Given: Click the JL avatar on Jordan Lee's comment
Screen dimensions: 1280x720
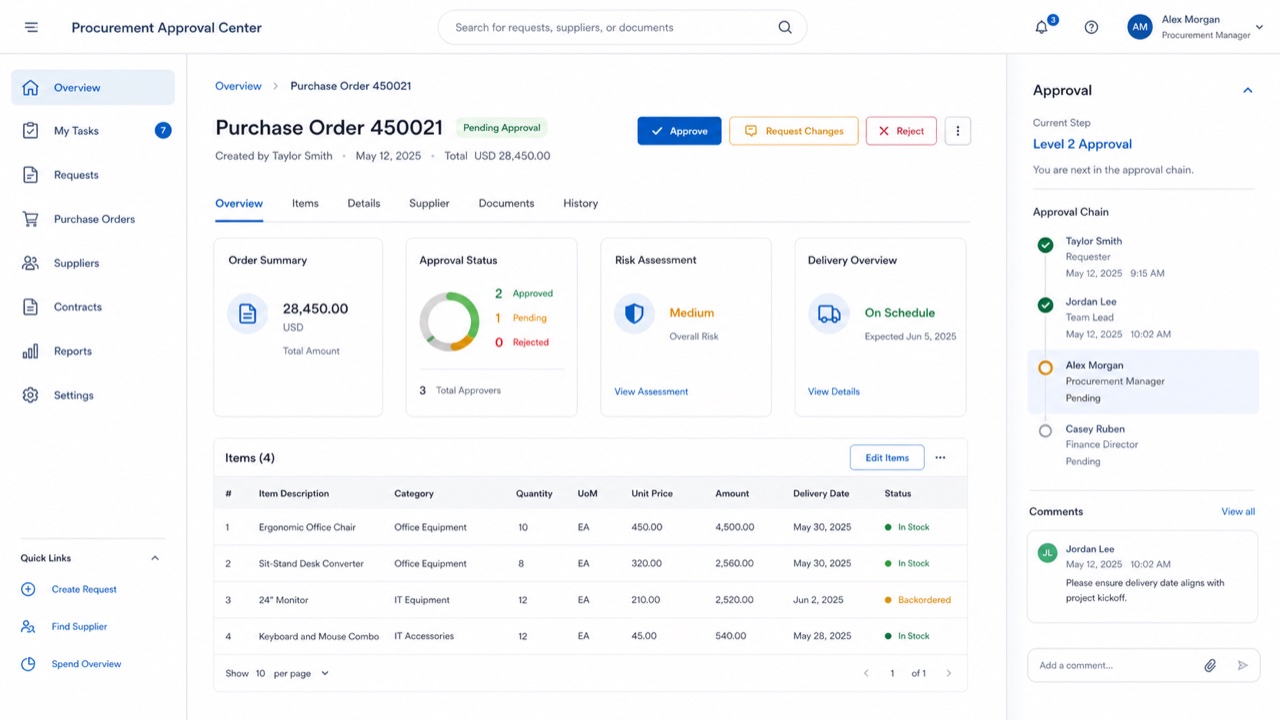Looking at the screenshot, I should pyautogui.click(x=1048, y=552).
